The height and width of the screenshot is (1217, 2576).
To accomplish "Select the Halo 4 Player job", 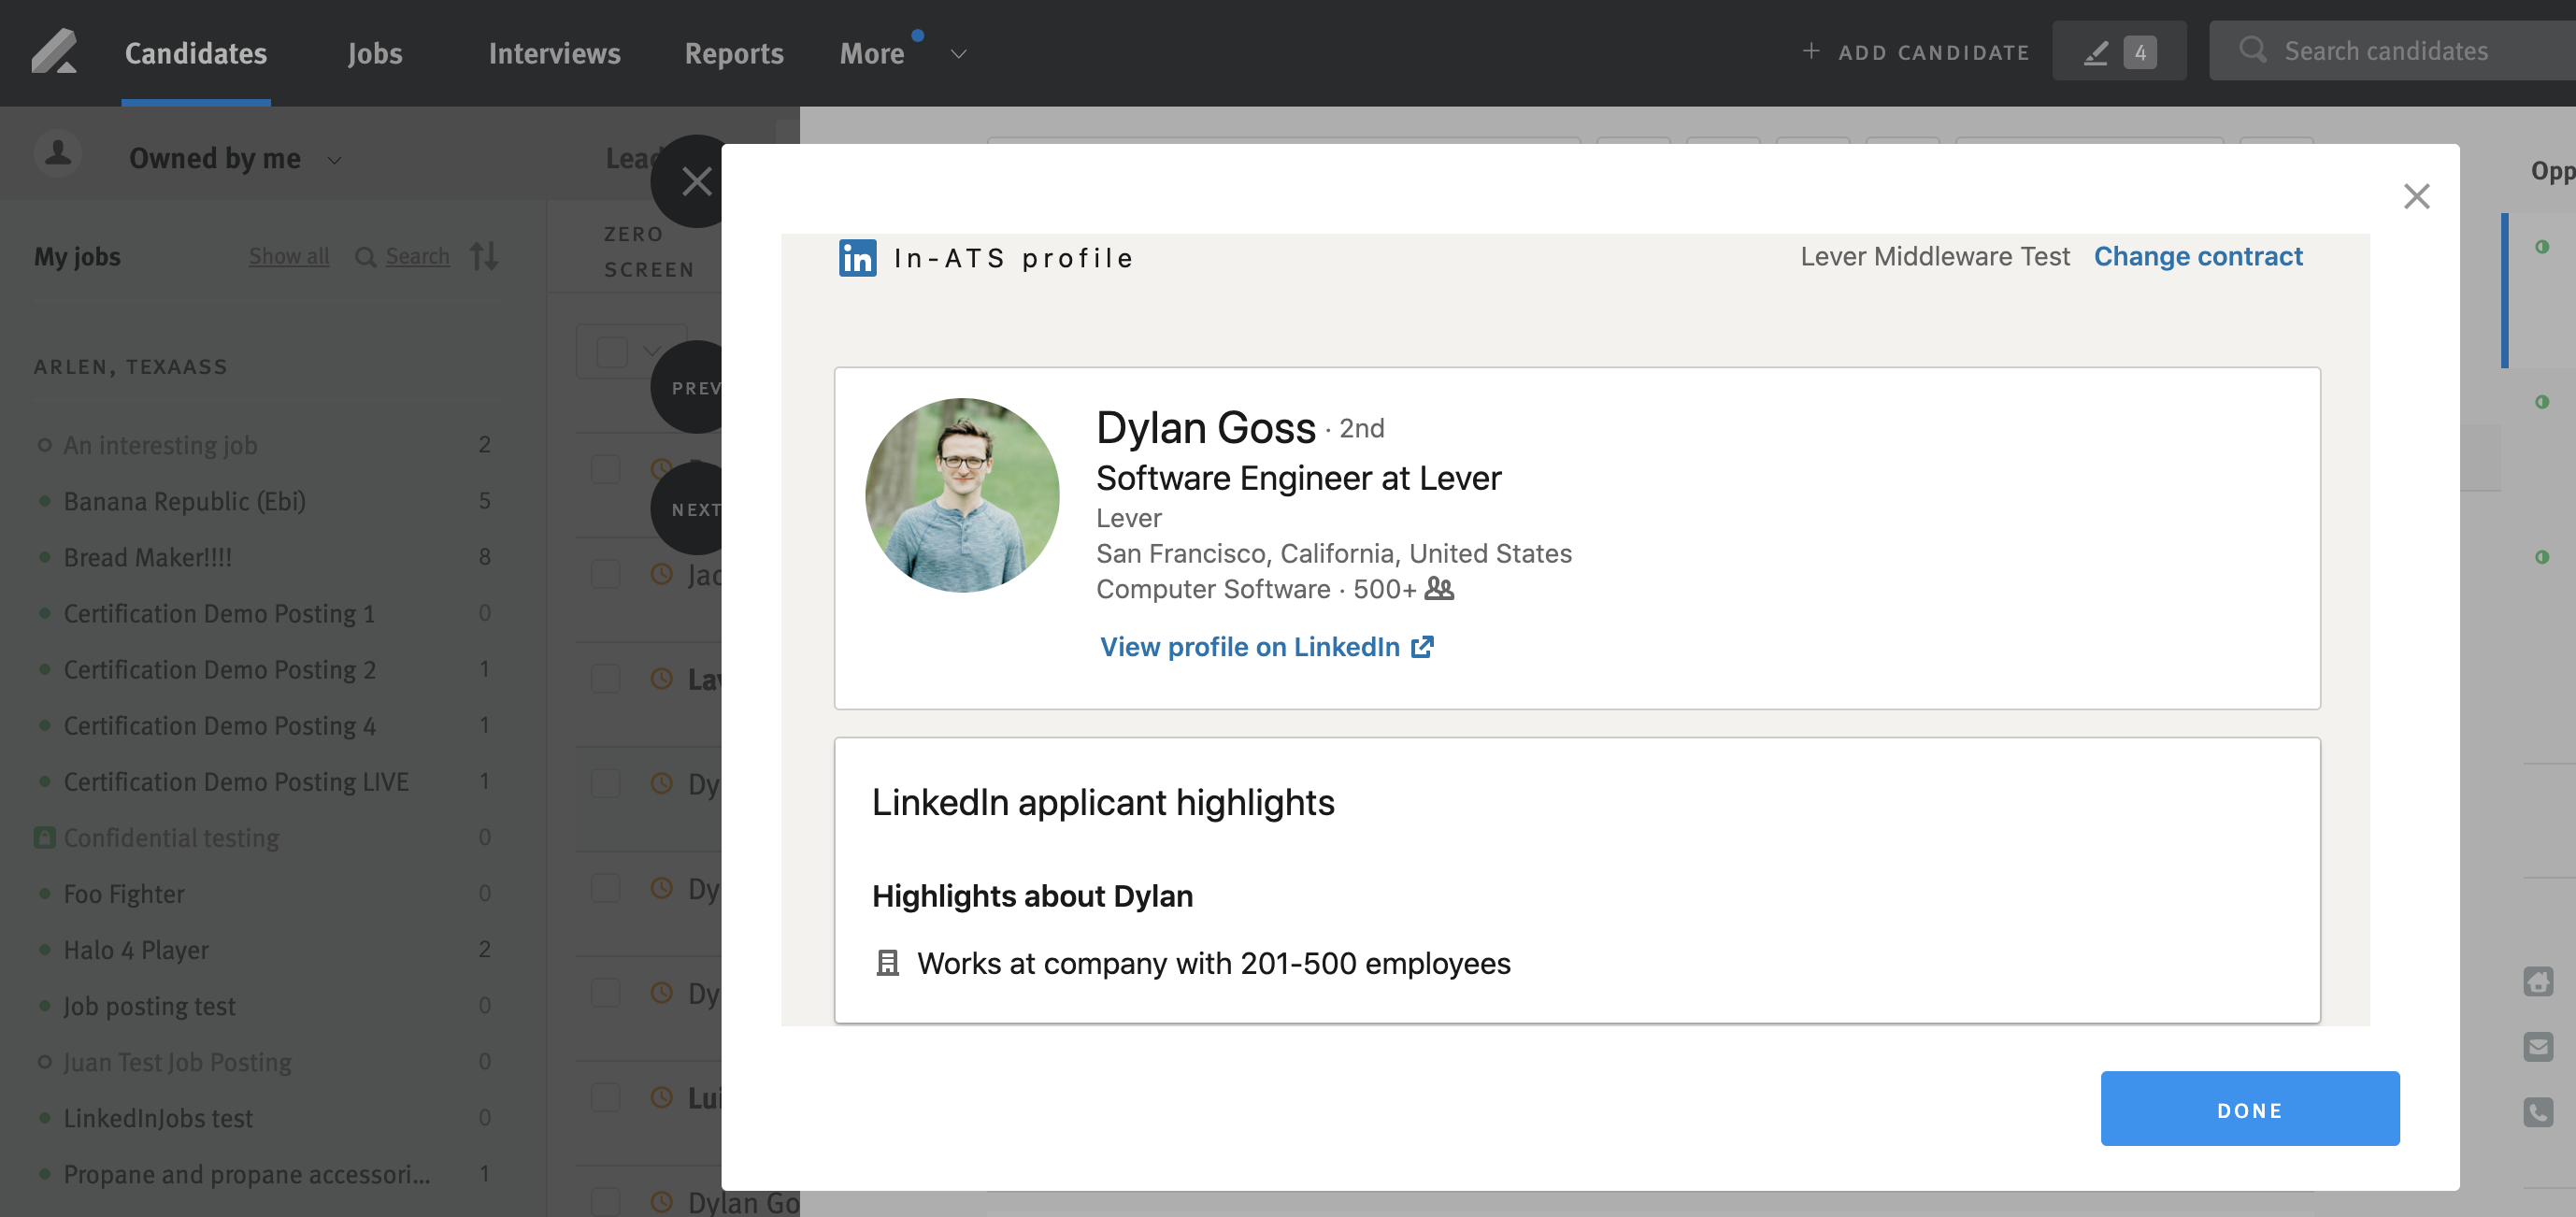I will 136,949.
